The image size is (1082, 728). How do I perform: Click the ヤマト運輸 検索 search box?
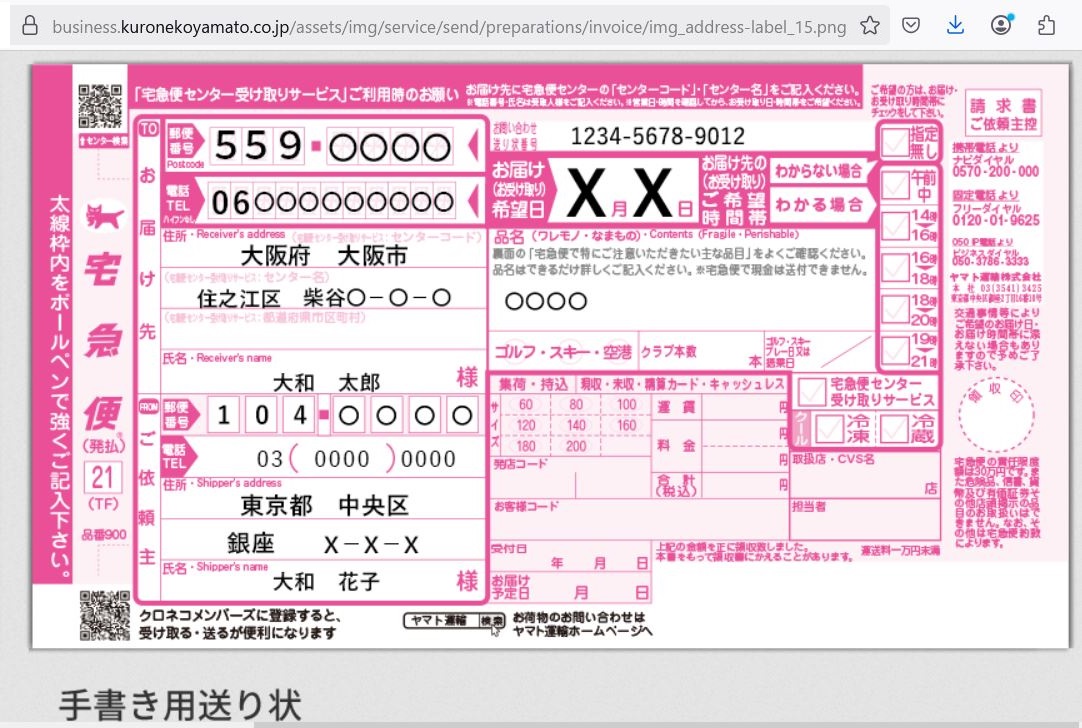pos(454,620)
